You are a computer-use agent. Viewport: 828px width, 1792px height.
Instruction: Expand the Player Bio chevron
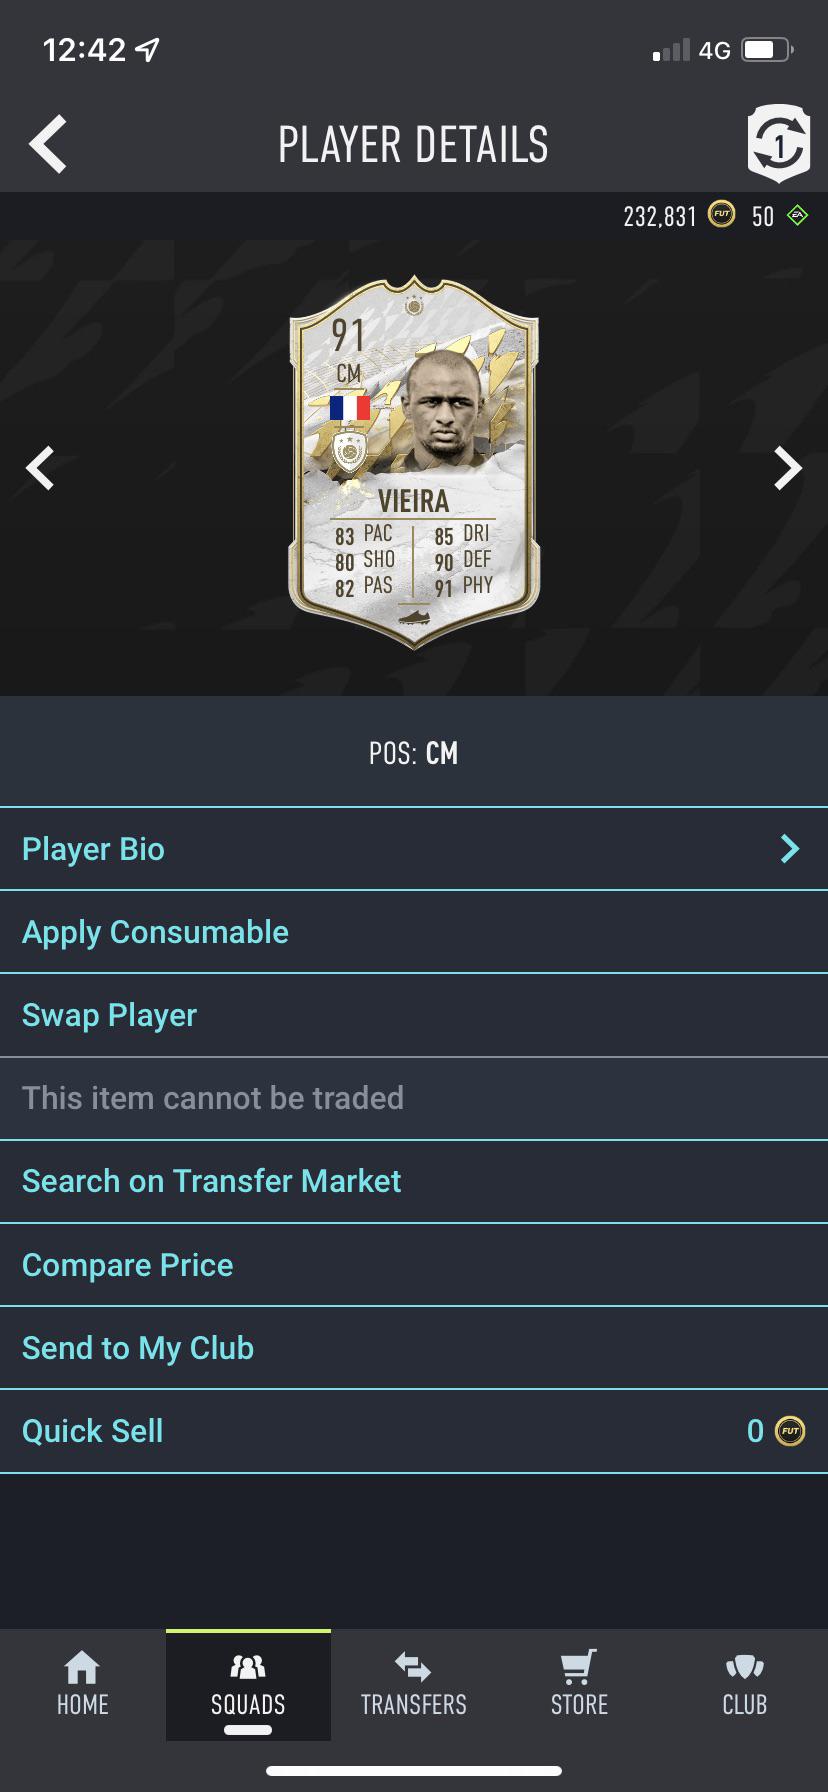pos(790,848)
